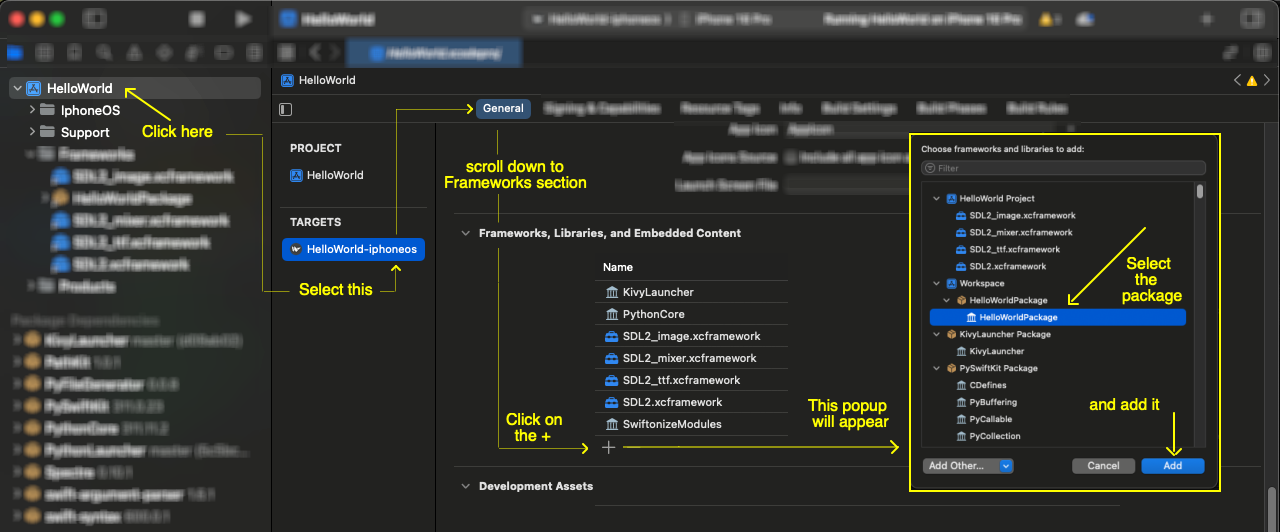Image resolution: width=1280 pixels, height=532 pixels.
Task: Go forward using the editor's forward chevron
Action: point(336,52)
